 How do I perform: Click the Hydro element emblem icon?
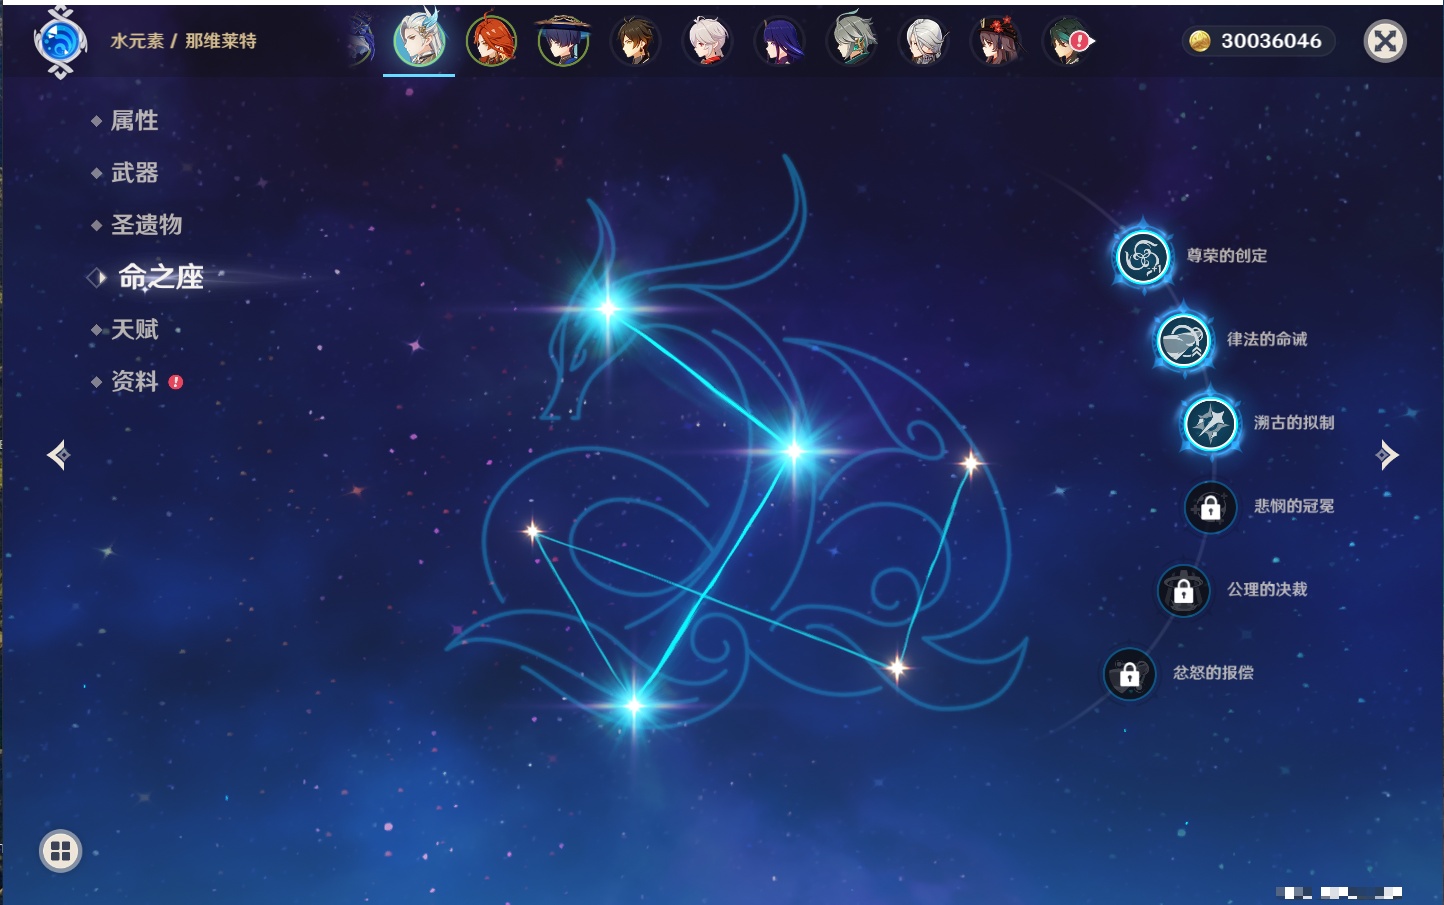[x=60, y=42]
